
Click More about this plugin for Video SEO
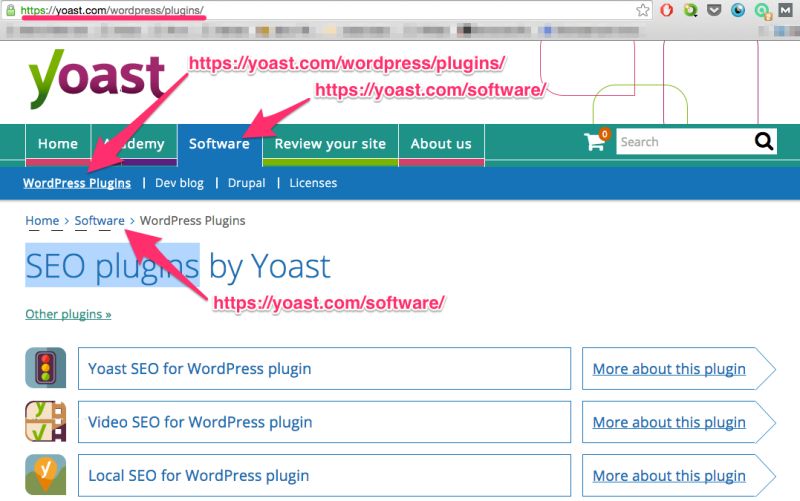[x=669, y=422]
